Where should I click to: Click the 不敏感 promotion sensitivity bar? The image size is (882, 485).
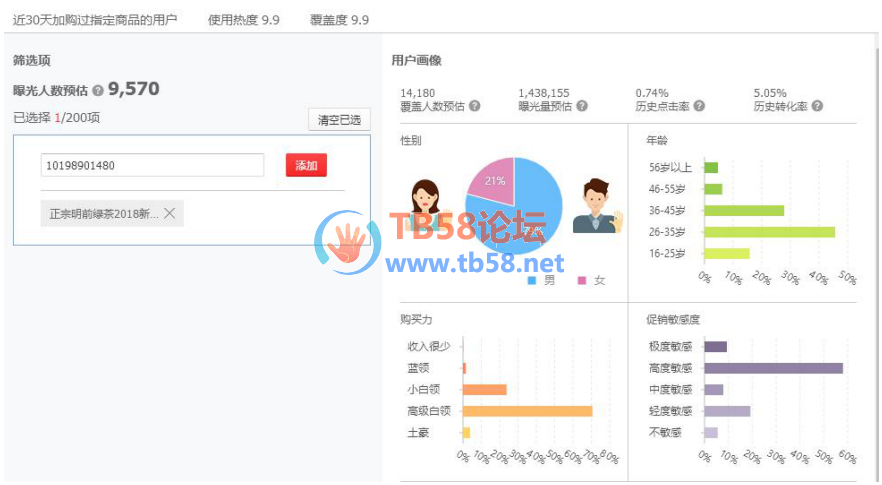click(x=711, y=433)
